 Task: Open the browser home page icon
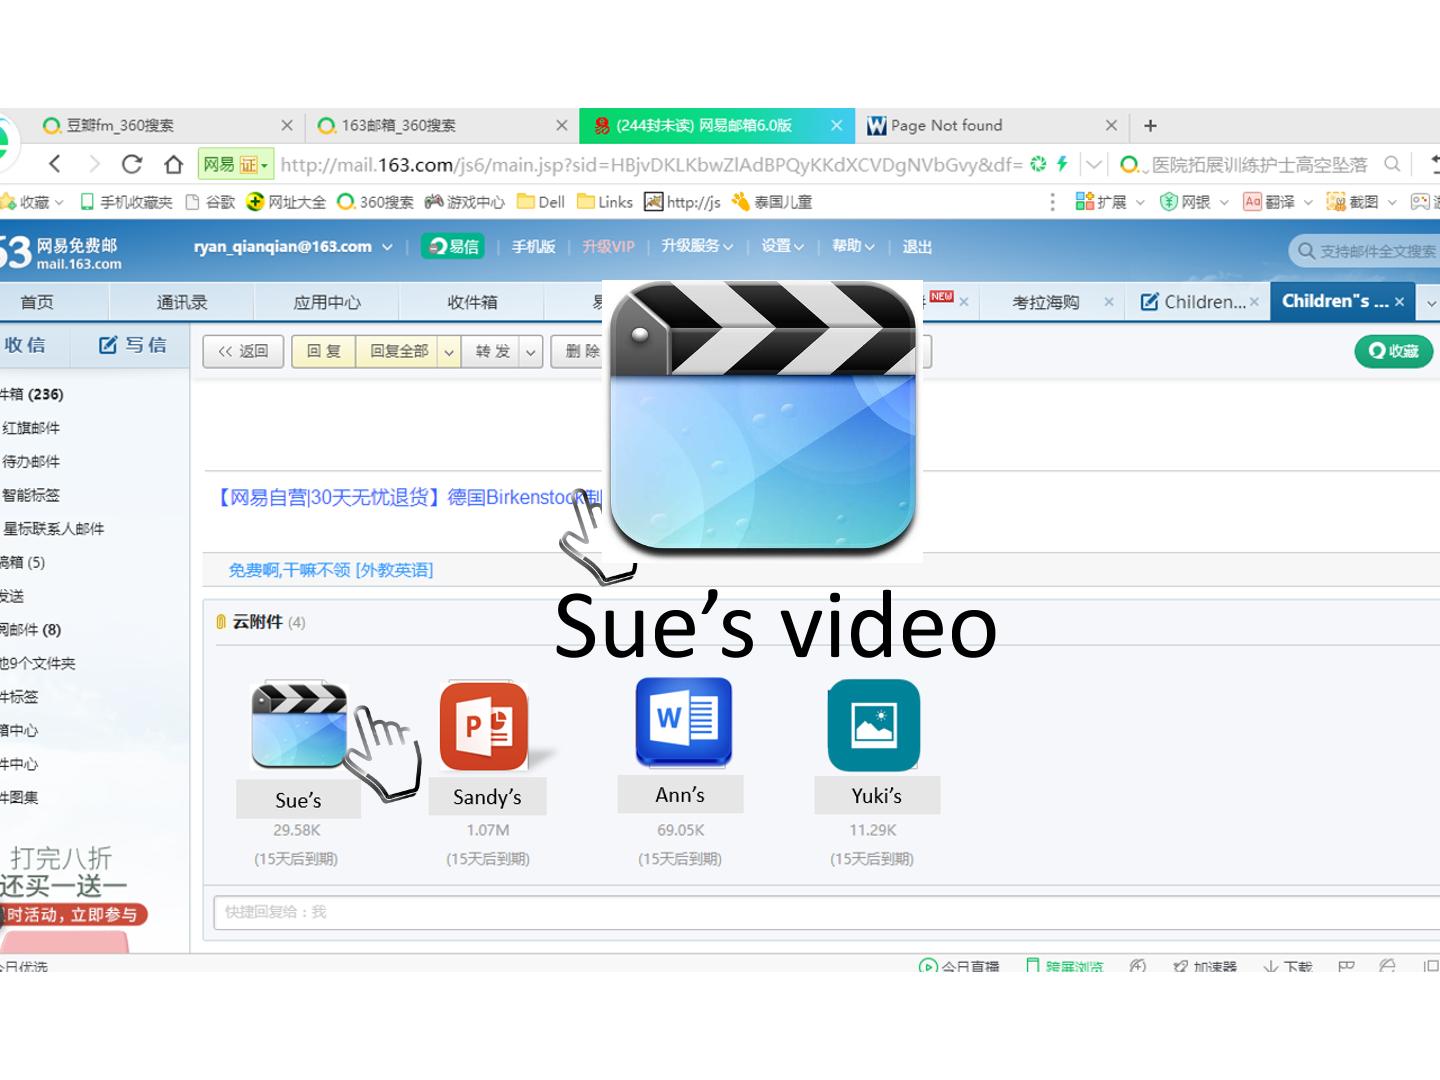[174, 164]
